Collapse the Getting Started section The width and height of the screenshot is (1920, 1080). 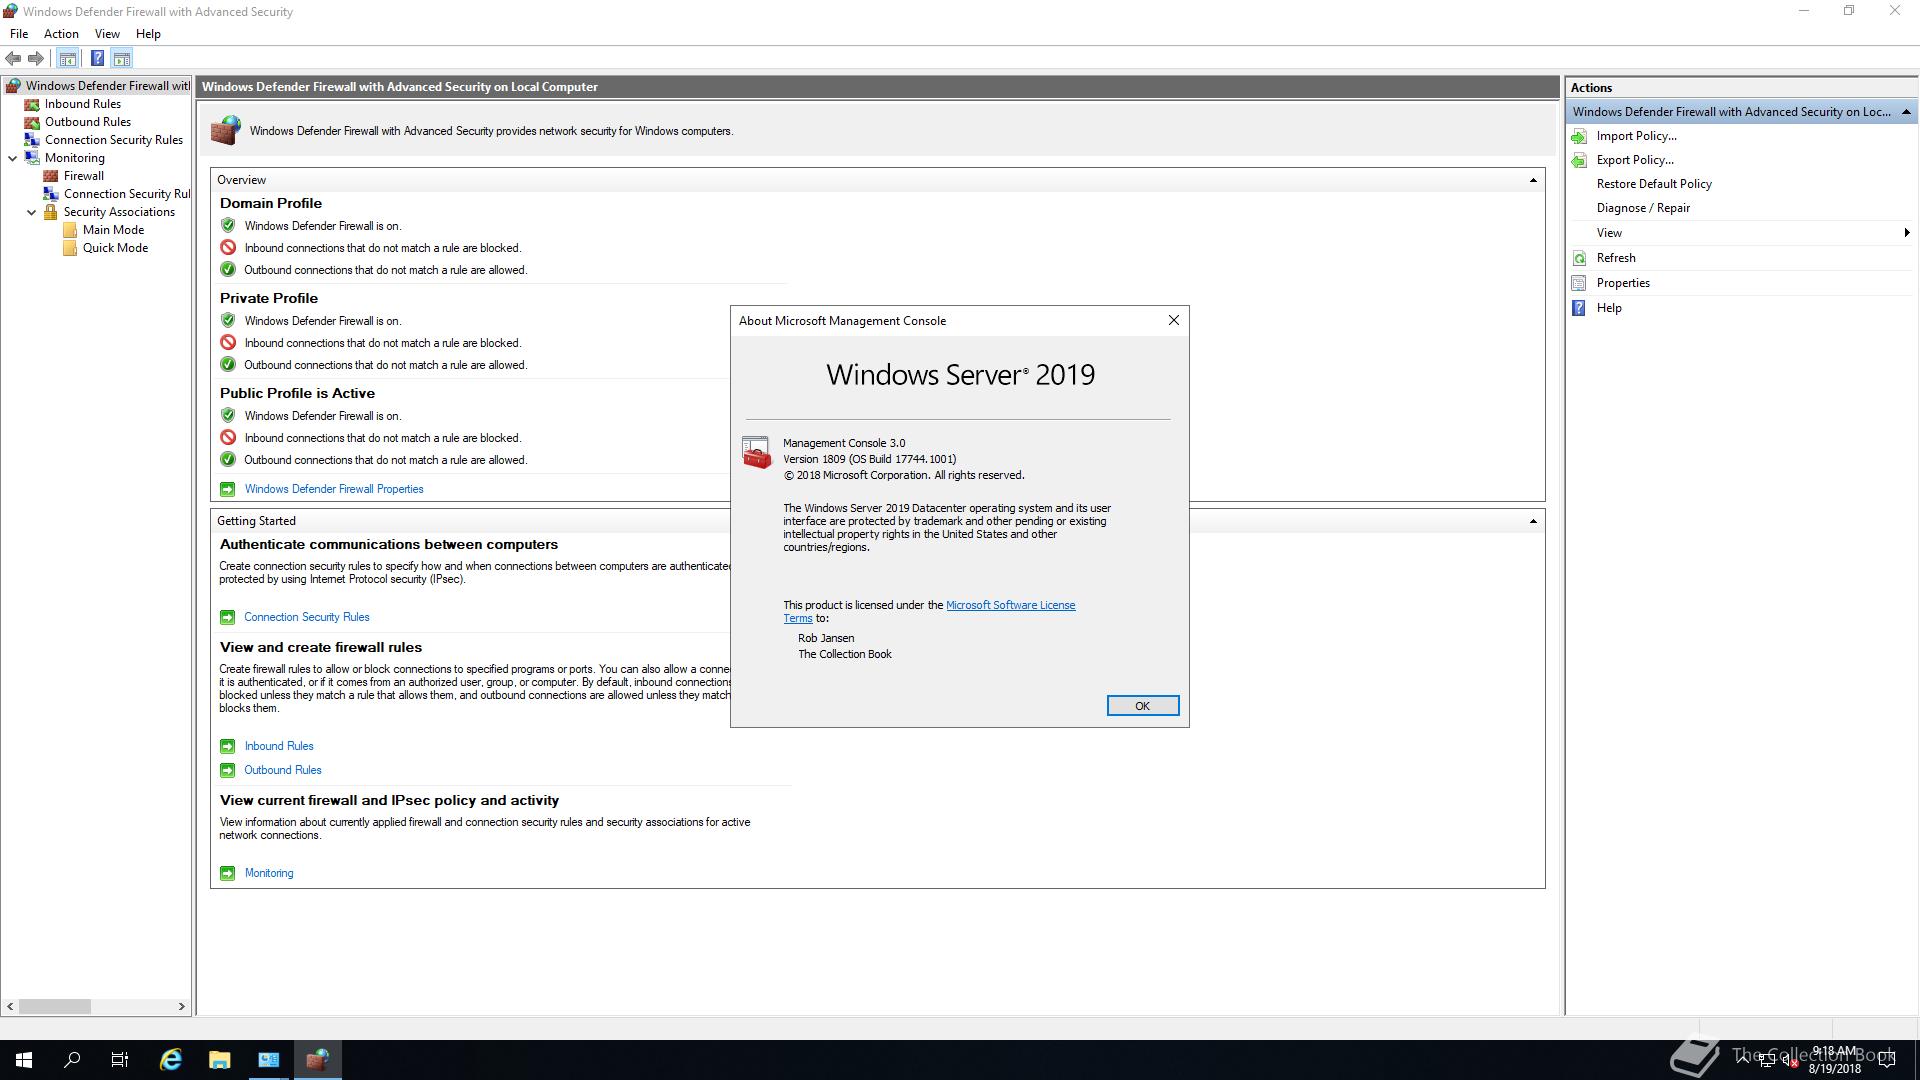(1533, 521)
